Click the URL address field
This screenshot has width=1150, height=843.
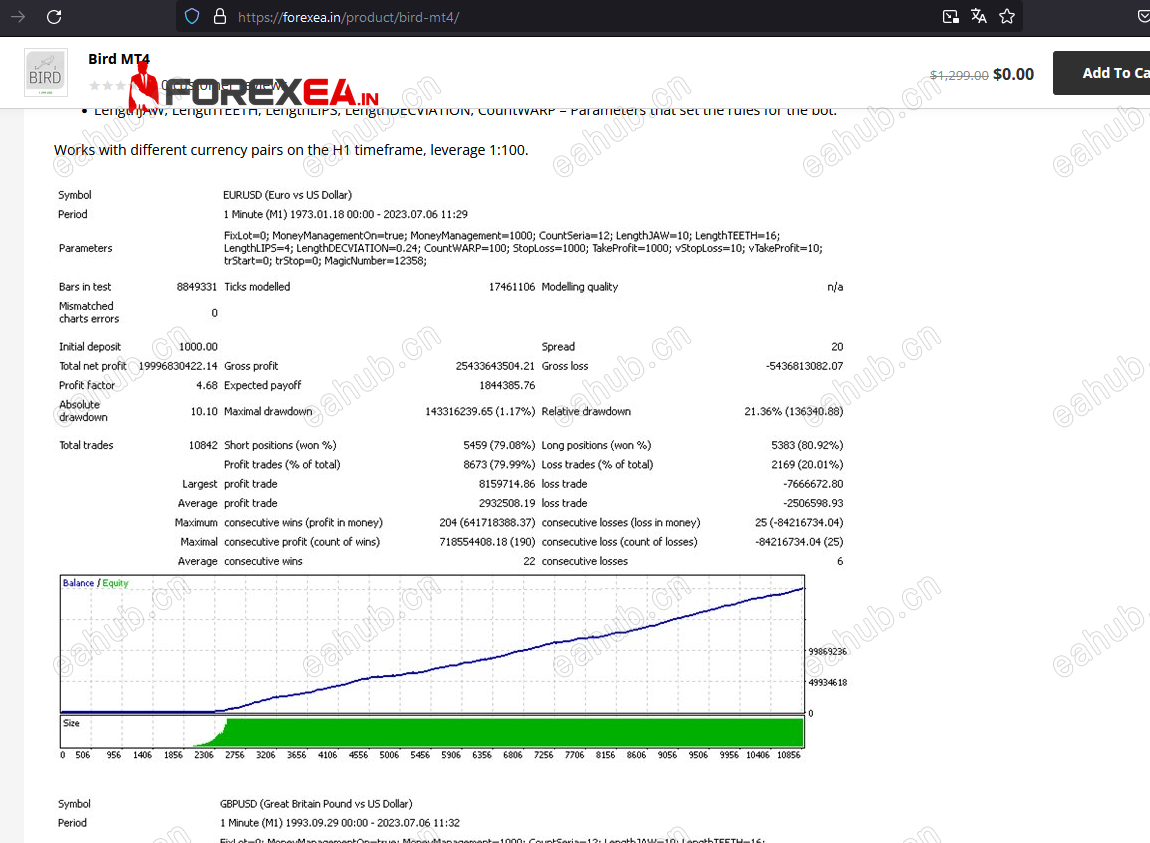click(x=348, y=17)
